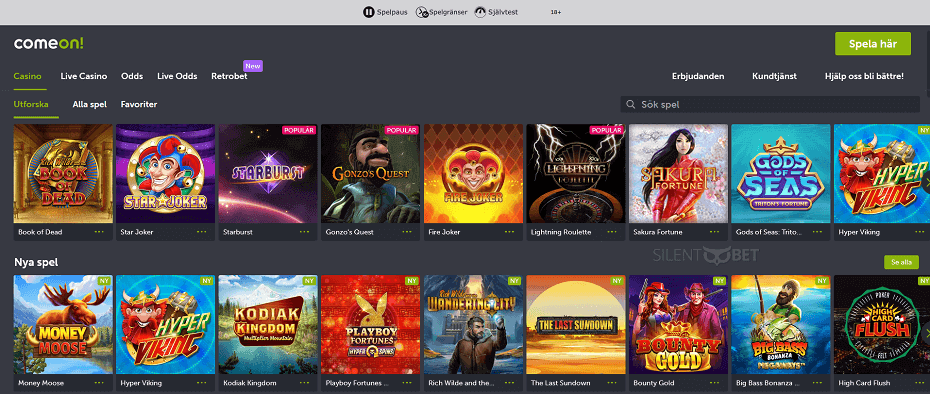Open more options for Money Moose
930x394 pixels.
tap(99, 383)
